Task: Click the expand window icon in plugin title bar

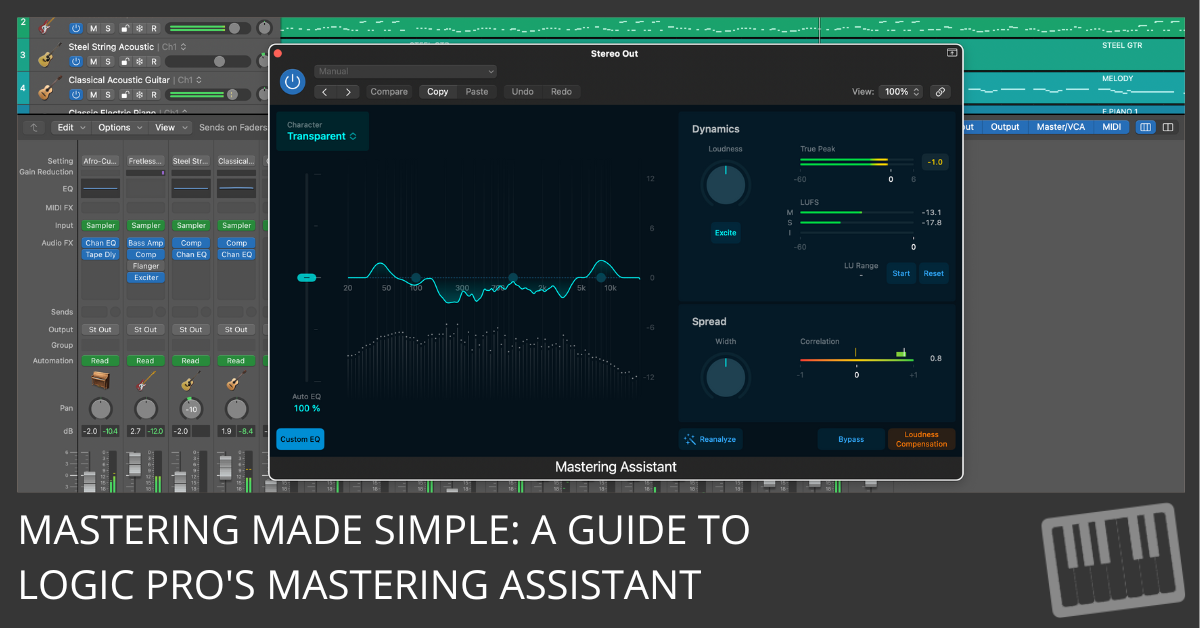Action: pyautogui.click(x=952, y=53)
